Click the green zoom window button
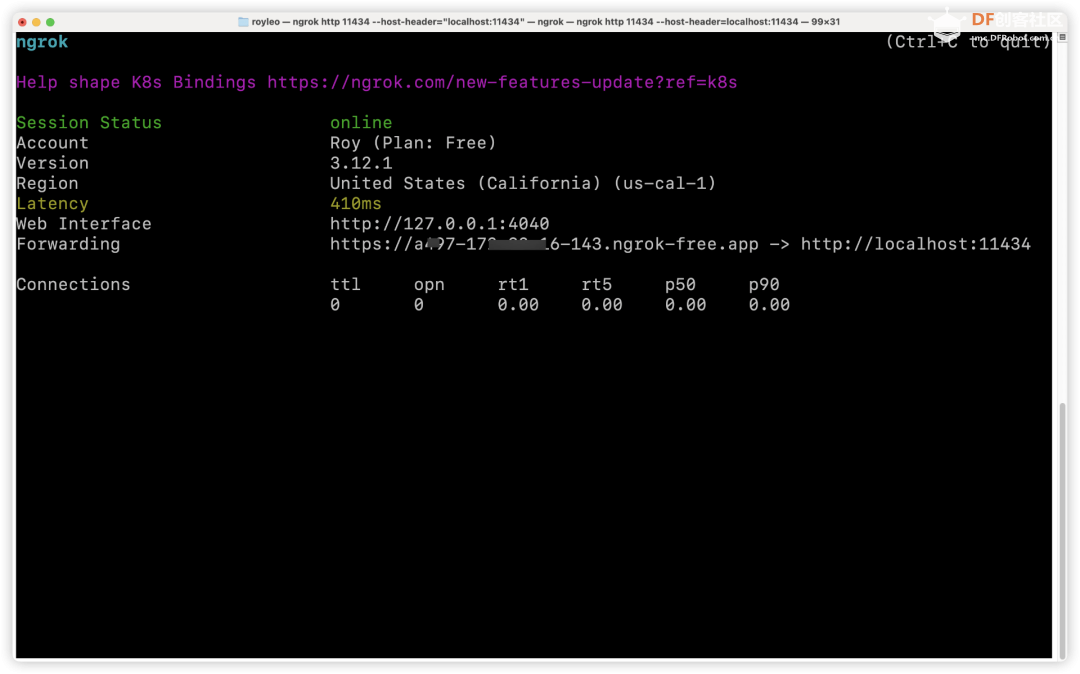Image resolution: width=1080 pixels, height=674 pixels. [x=50, y=22]
